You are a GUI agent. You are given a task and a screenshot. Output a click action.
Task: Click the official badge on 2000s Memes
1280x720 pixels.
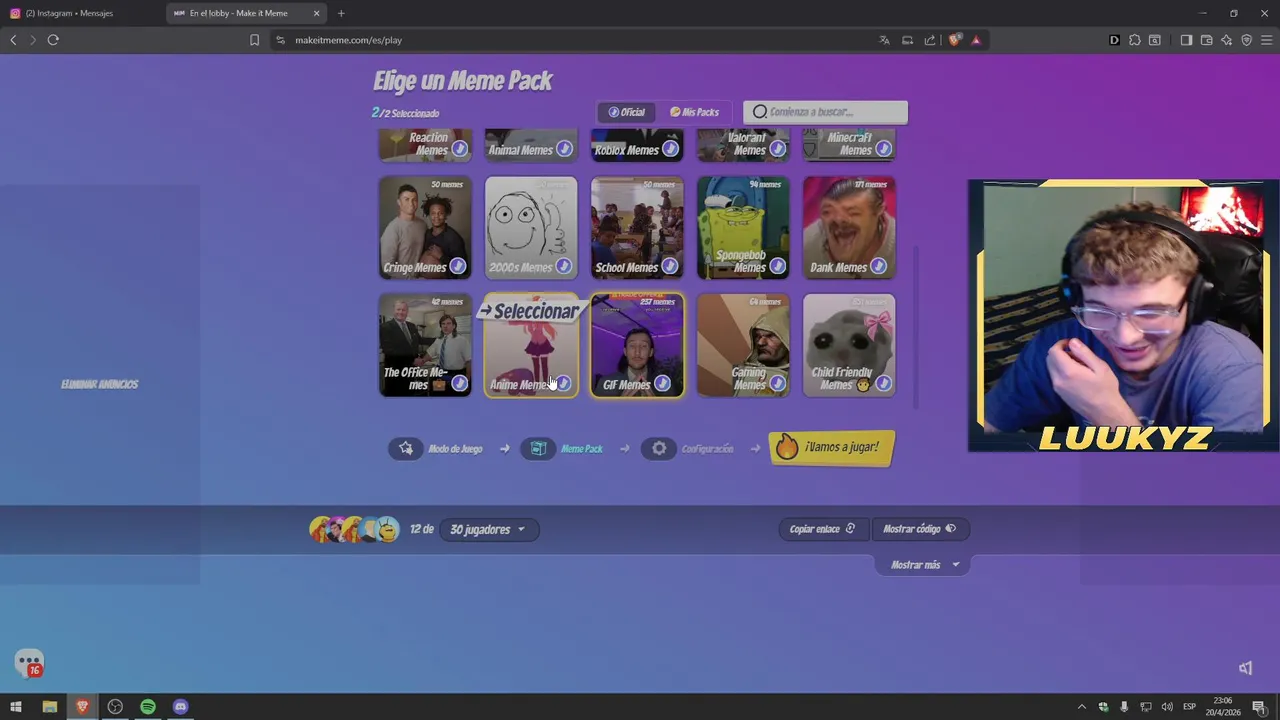[x=563, y=266]
